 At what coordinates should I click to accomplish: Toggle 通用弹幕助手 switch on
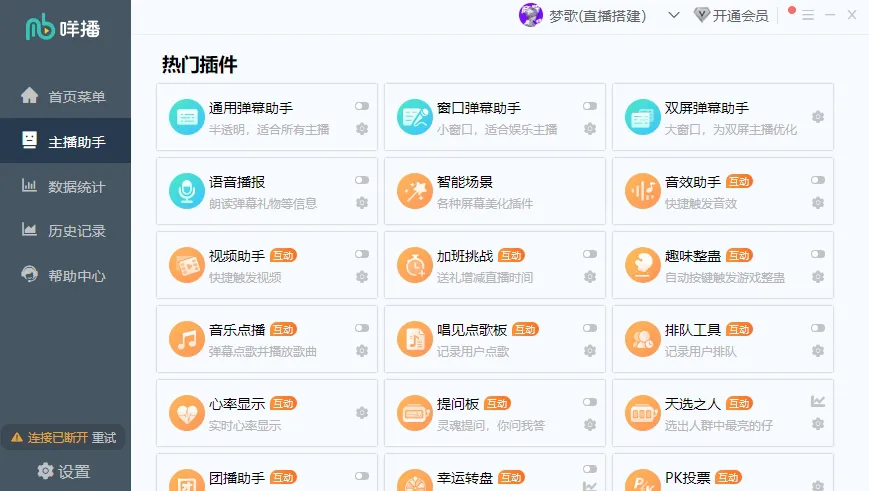coord(362,106)
